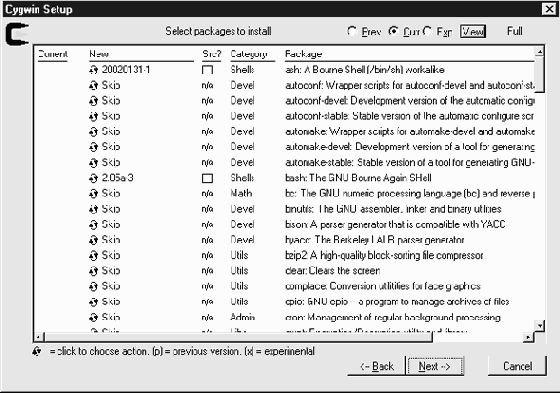This screenshot has width=560, height=393.
Task: Click the Back button
Action: pyautogui.click(x=376, y=366)
